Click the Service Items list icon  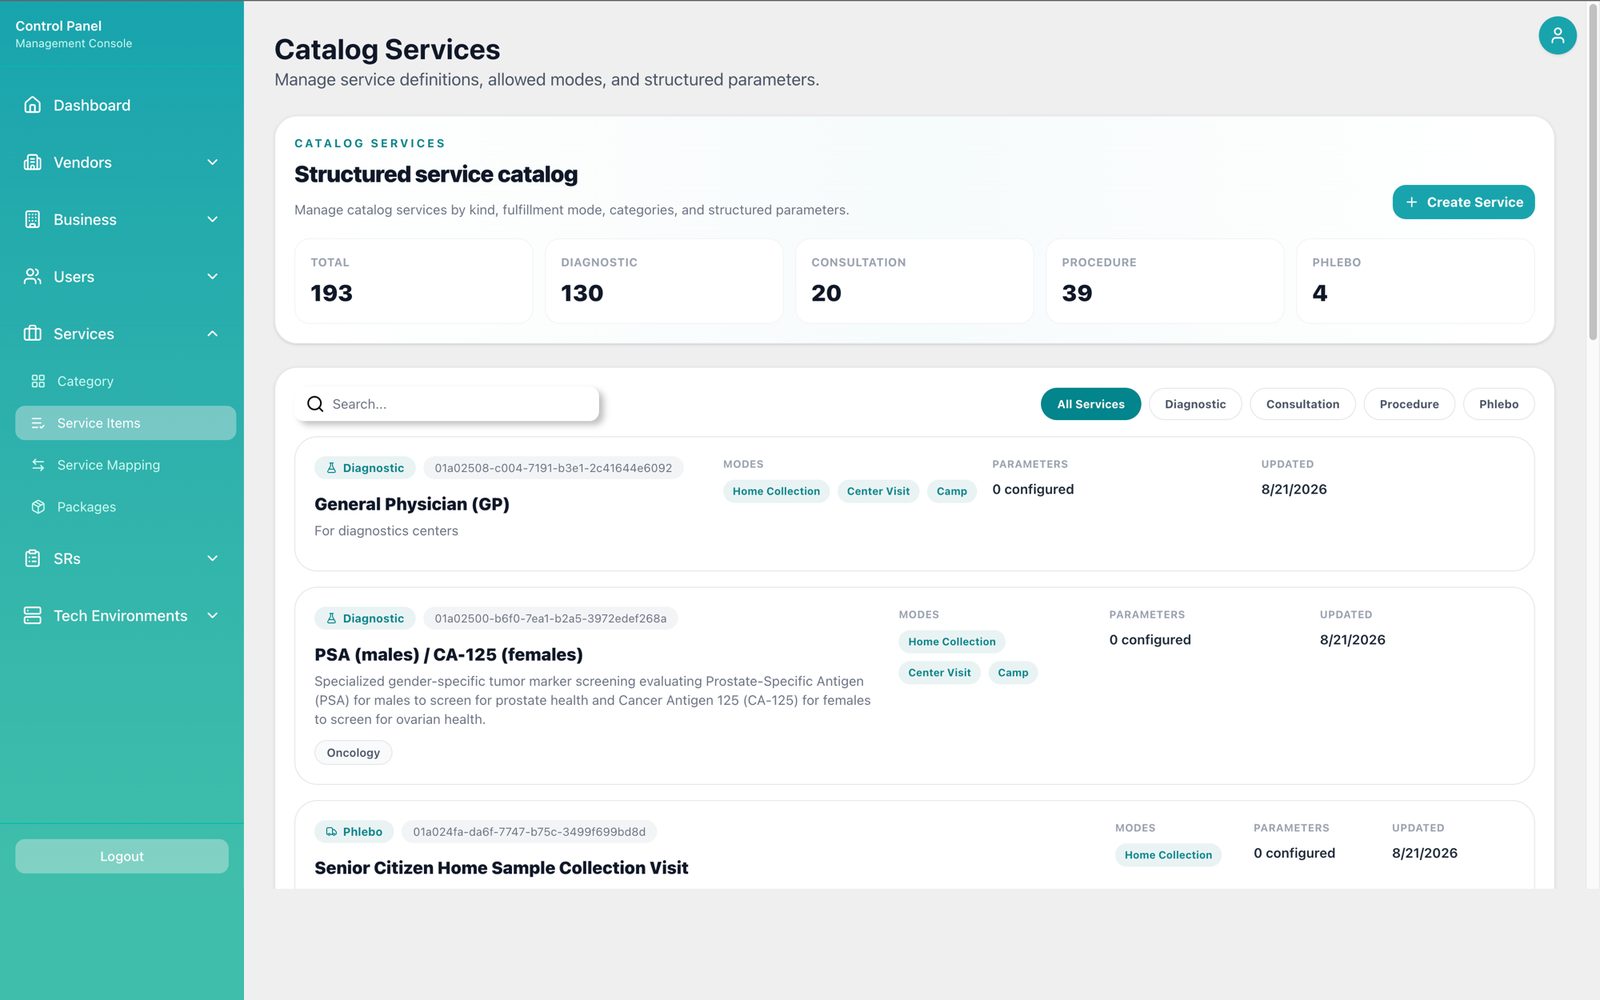click(x=38, y=423)
